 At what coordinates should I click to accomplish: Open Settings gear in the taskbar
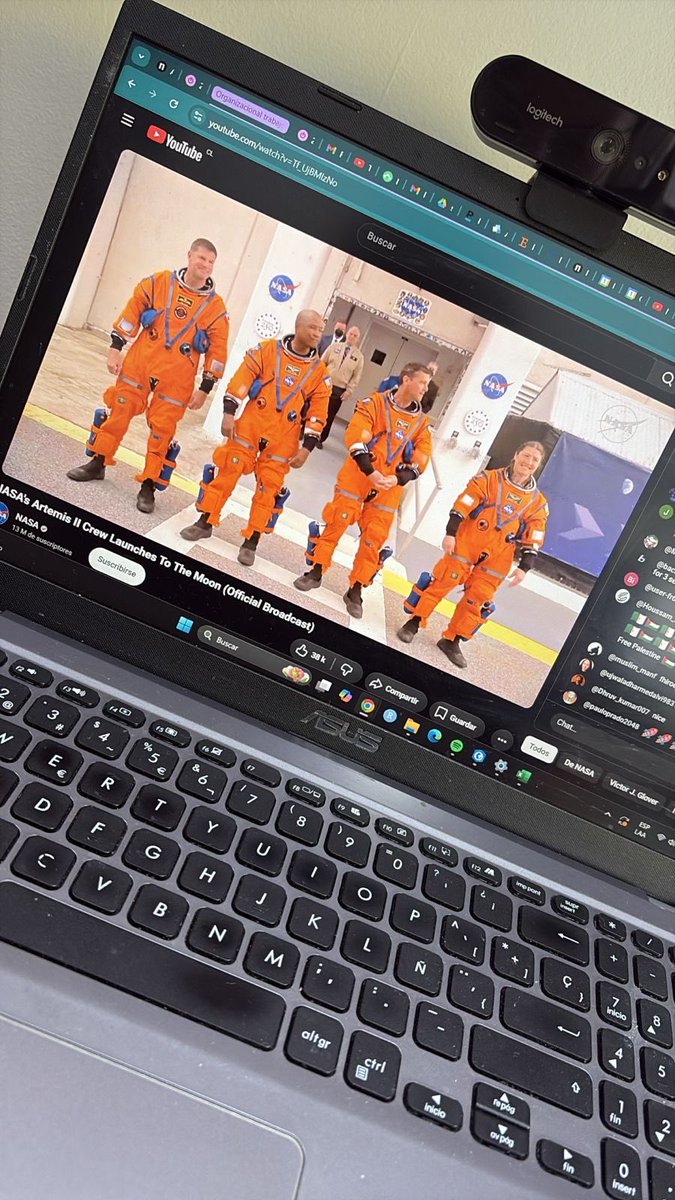pos(500,765)
